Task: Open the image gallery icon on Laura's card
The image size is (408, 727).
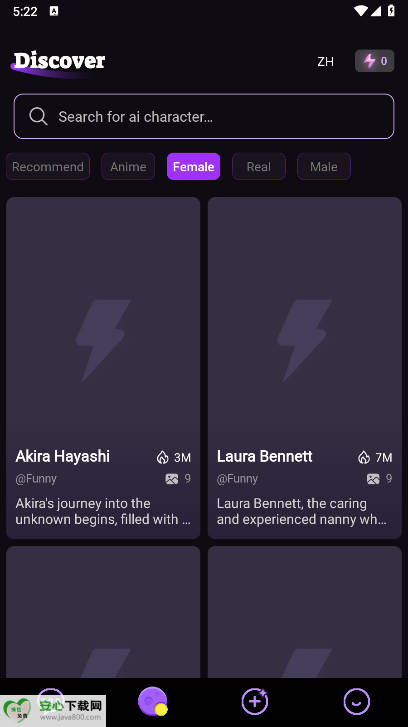Action: point(373,478)
